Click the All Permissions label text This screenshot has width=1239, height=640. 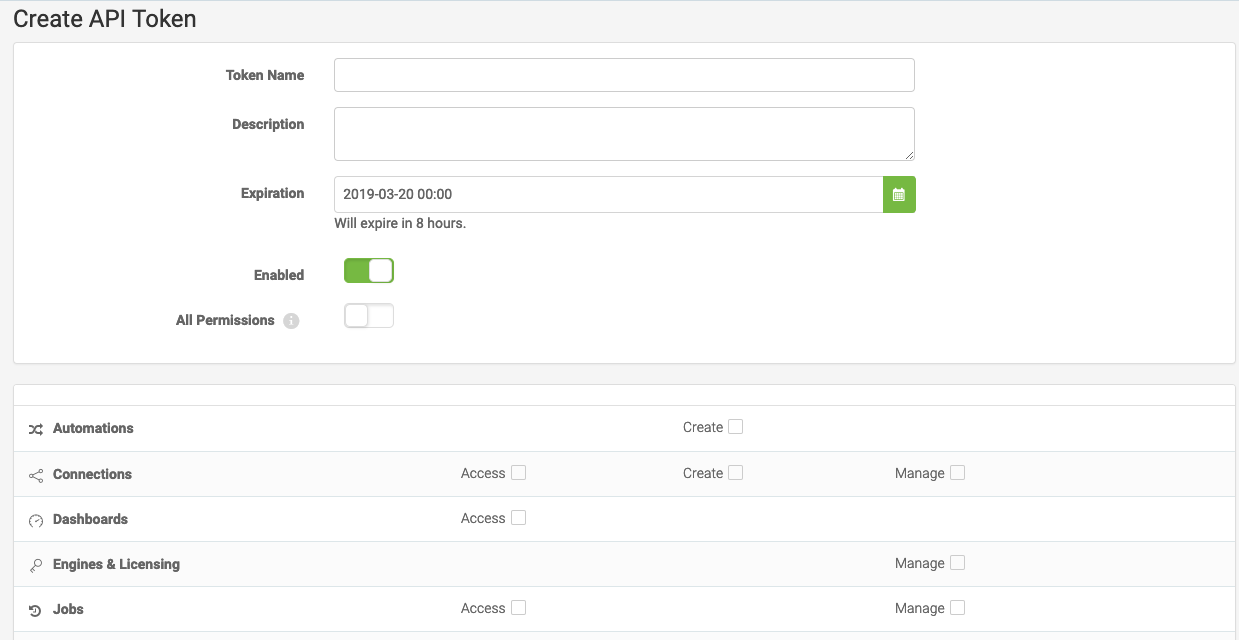pyautogui.click(x=225, y=320)
